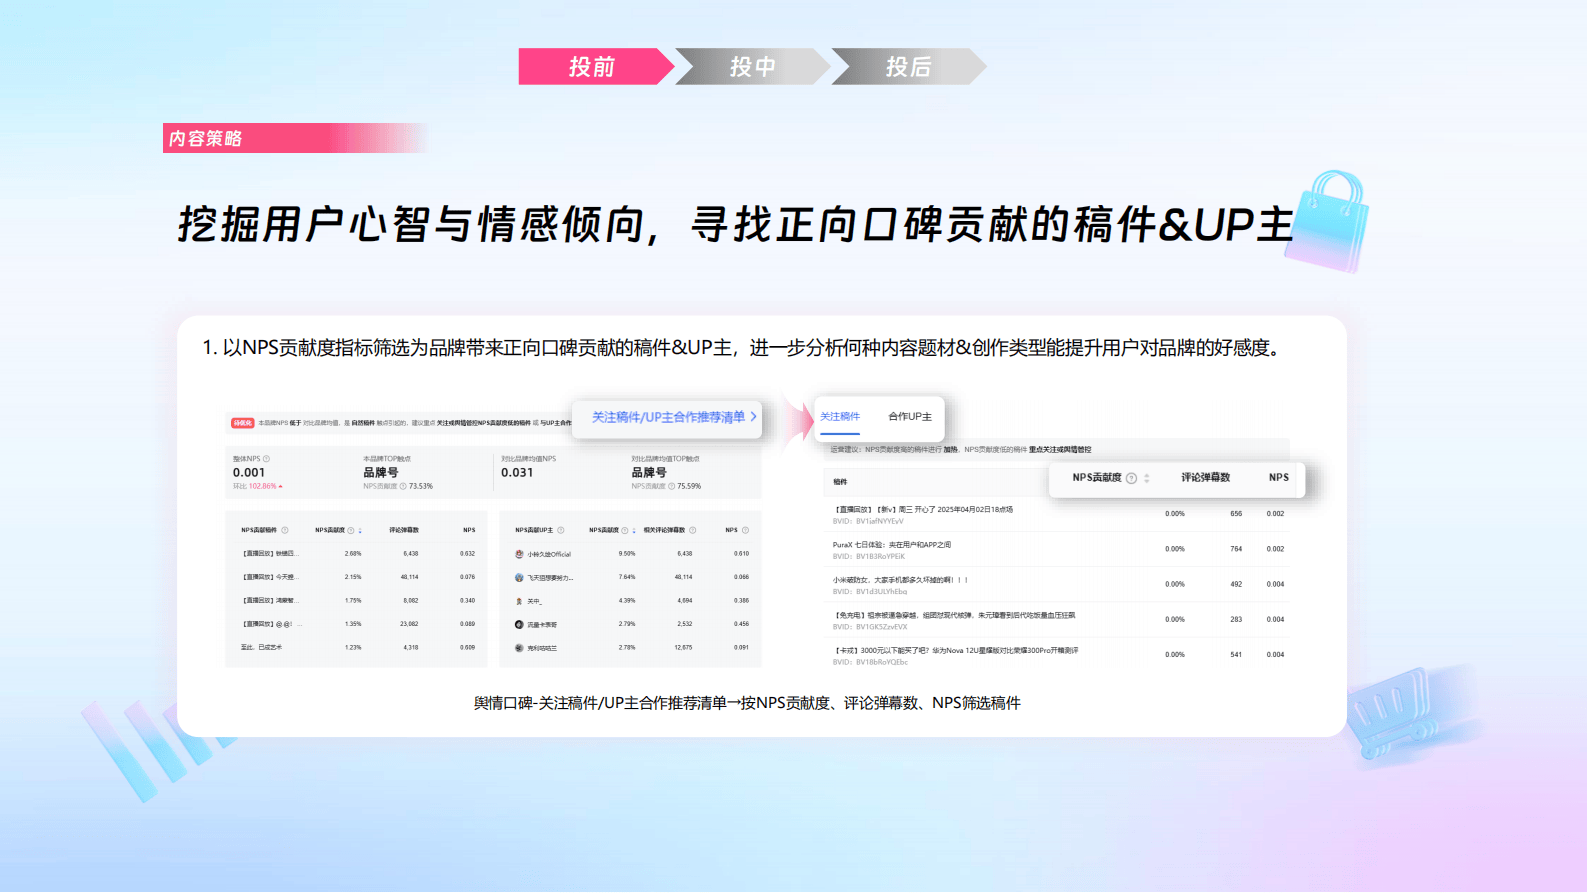Screen dimensions: 1587x893
Task: Click the 投前 stage arrow
Action: pyautogui.click(x=592, y=67)
